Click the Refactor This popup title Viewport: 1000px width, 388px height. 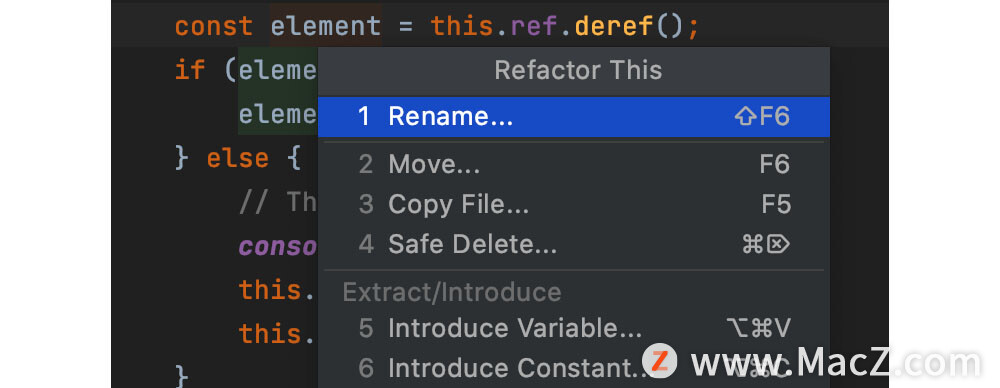[x=578, y=70]
